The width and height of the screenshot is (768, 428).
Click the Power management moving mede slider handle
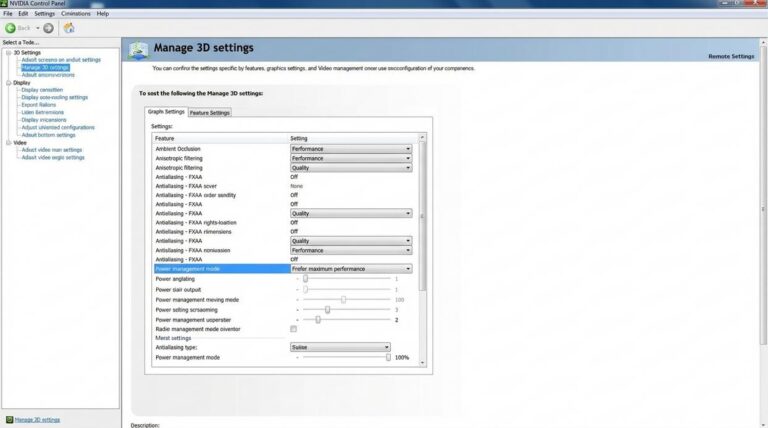coord(343,299)
